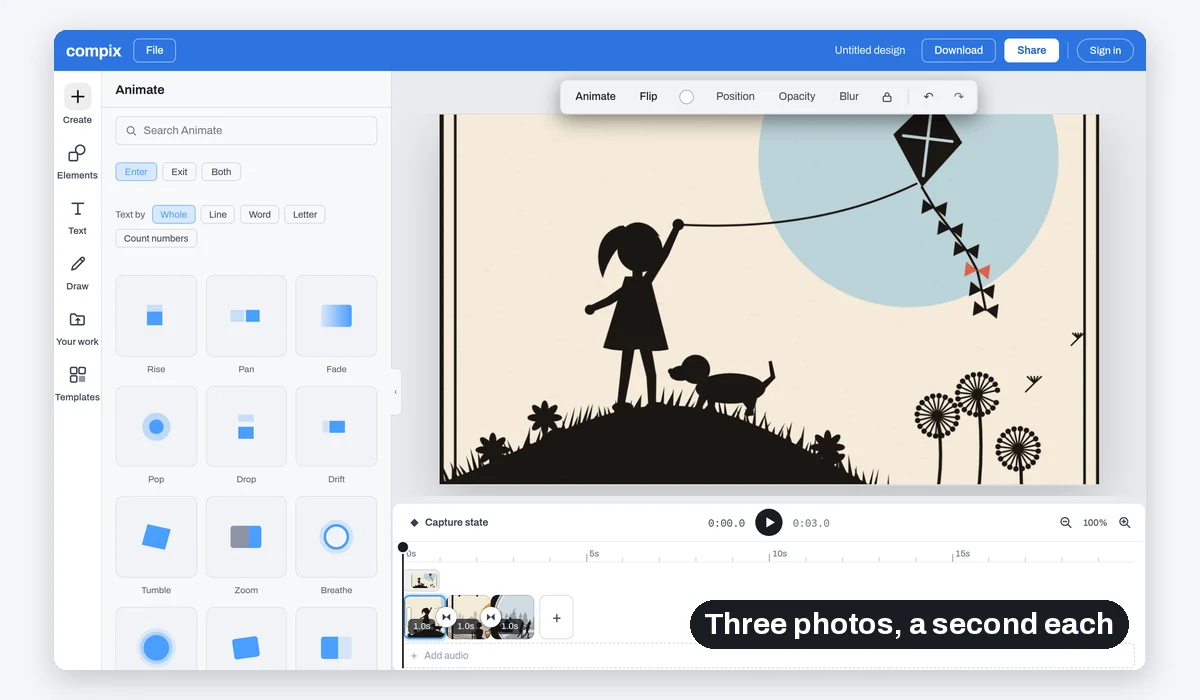This screenshot has height=700, width=1200.
Task: Collapse the Animate side panel
Action: point(395,392)
